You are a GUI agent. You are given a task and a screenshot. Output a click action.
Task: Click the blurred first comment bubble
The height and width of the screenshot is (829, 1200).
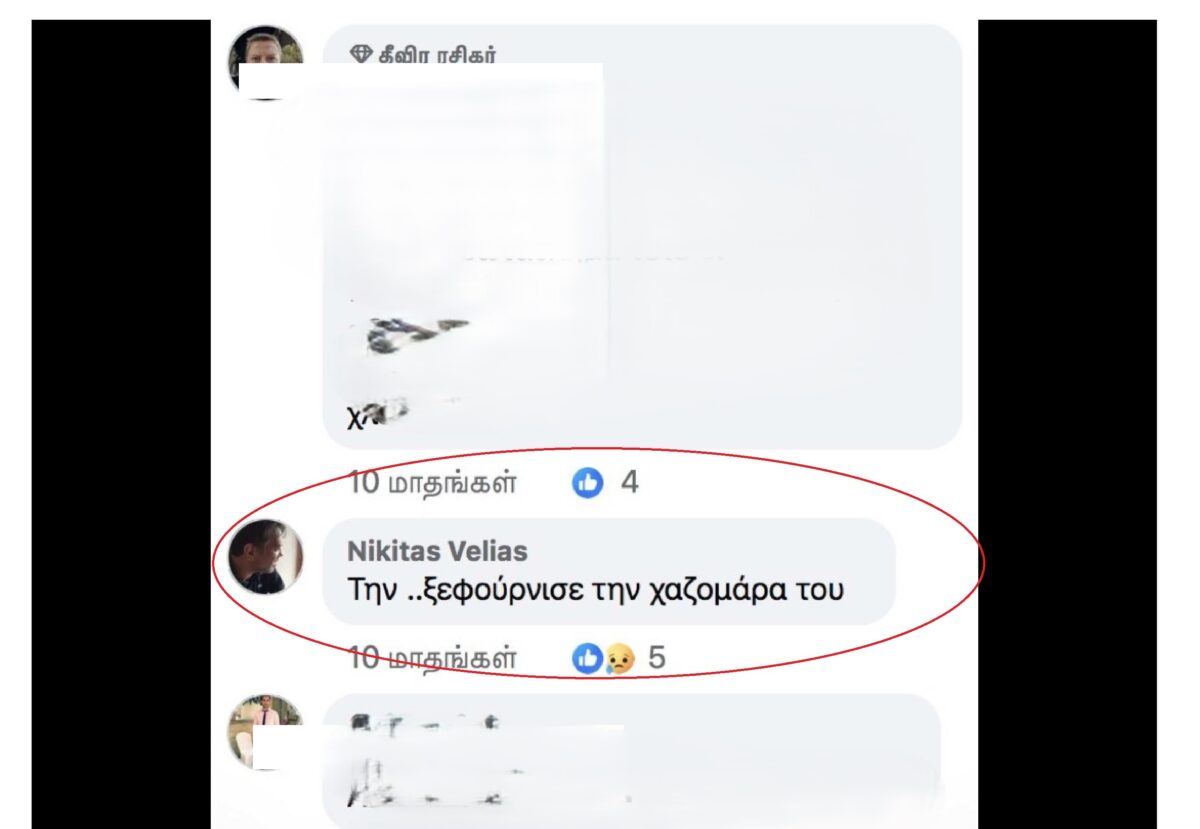[642, 236]
